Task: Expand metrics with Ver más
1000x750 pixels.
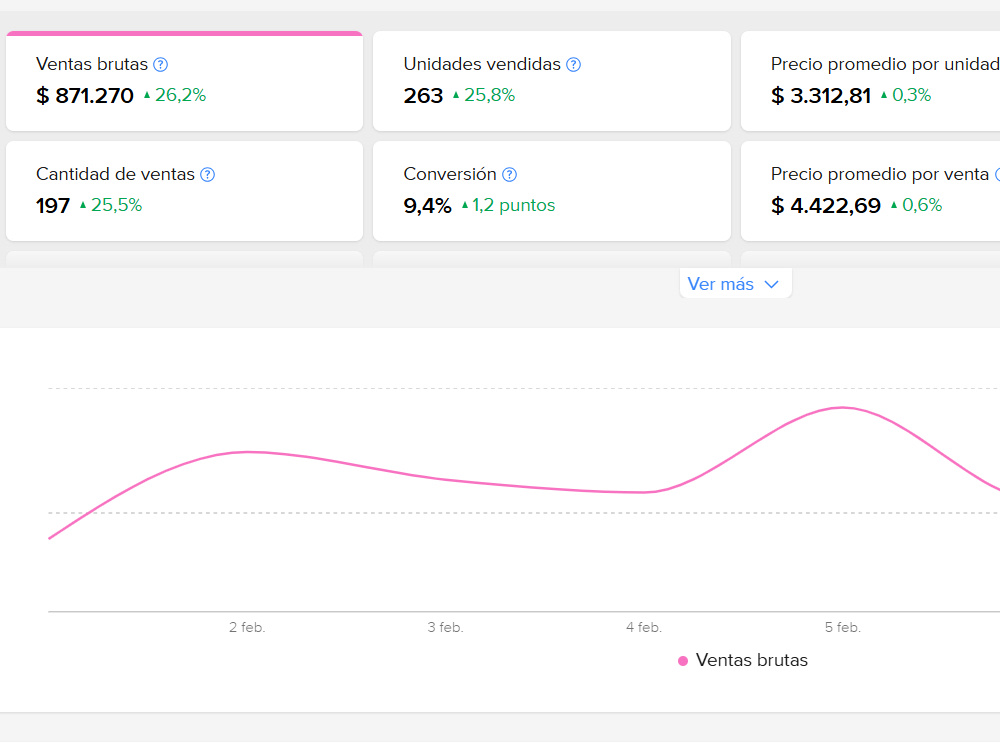Action: tap(735, 283)
